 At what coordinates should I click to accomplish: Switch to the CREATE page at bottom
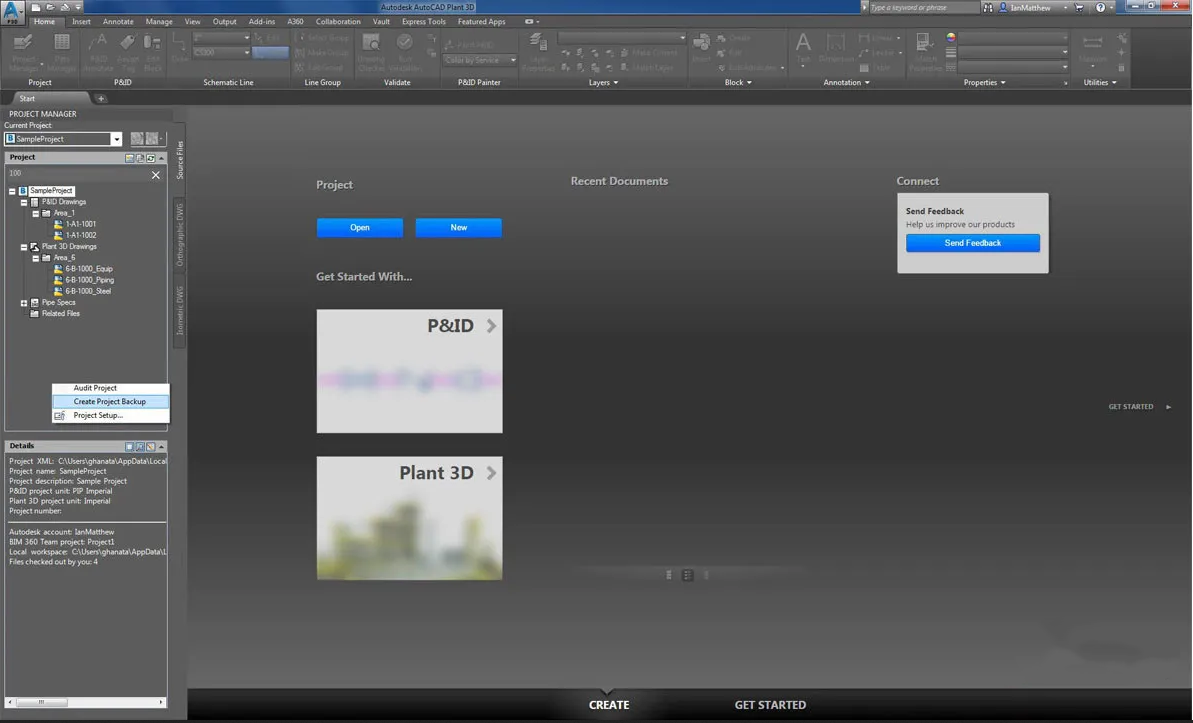click(609, 705)
